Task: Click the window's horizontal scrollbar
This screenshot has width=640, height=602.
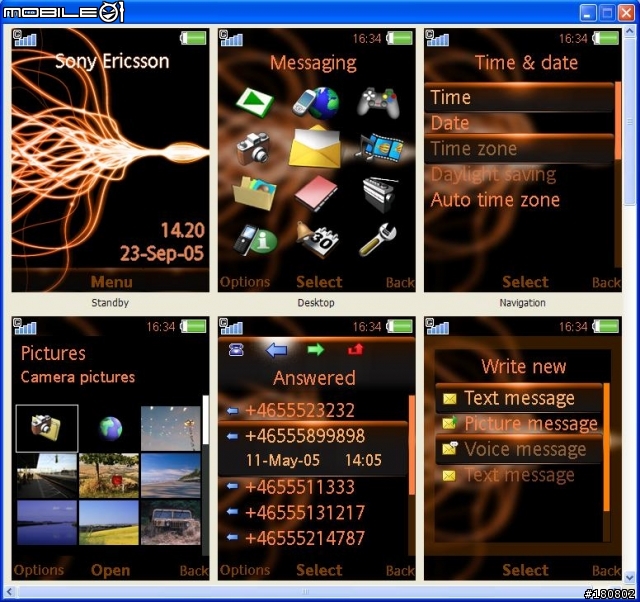Action: (305, 591)
